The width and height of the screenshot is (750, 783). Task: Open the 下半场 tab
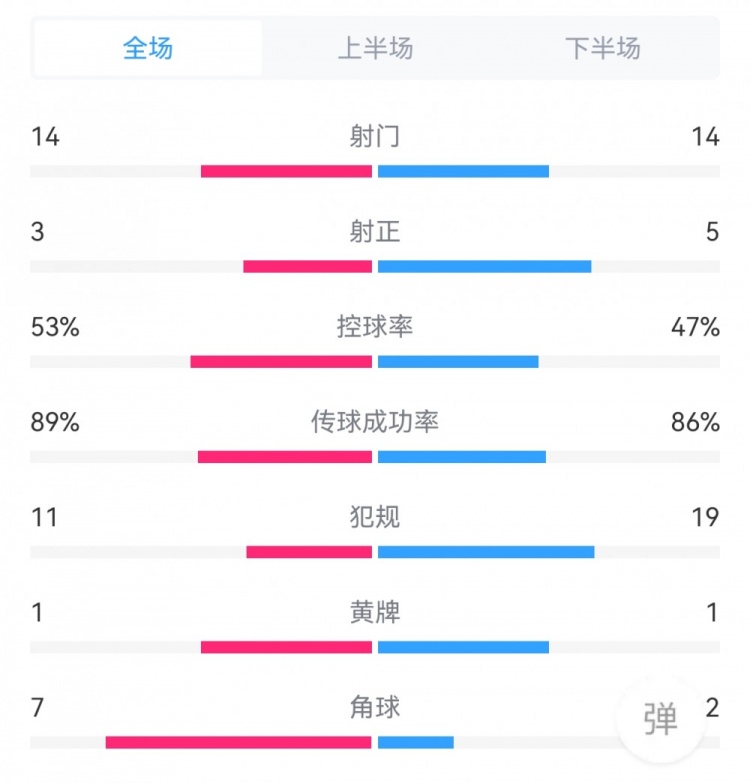click(602, 48)
